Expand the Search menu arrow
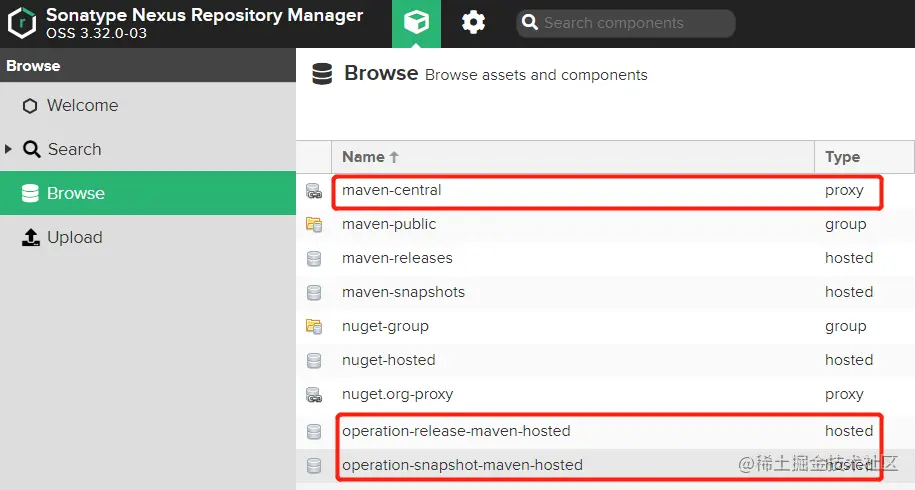915x490 pixels. 8,149
